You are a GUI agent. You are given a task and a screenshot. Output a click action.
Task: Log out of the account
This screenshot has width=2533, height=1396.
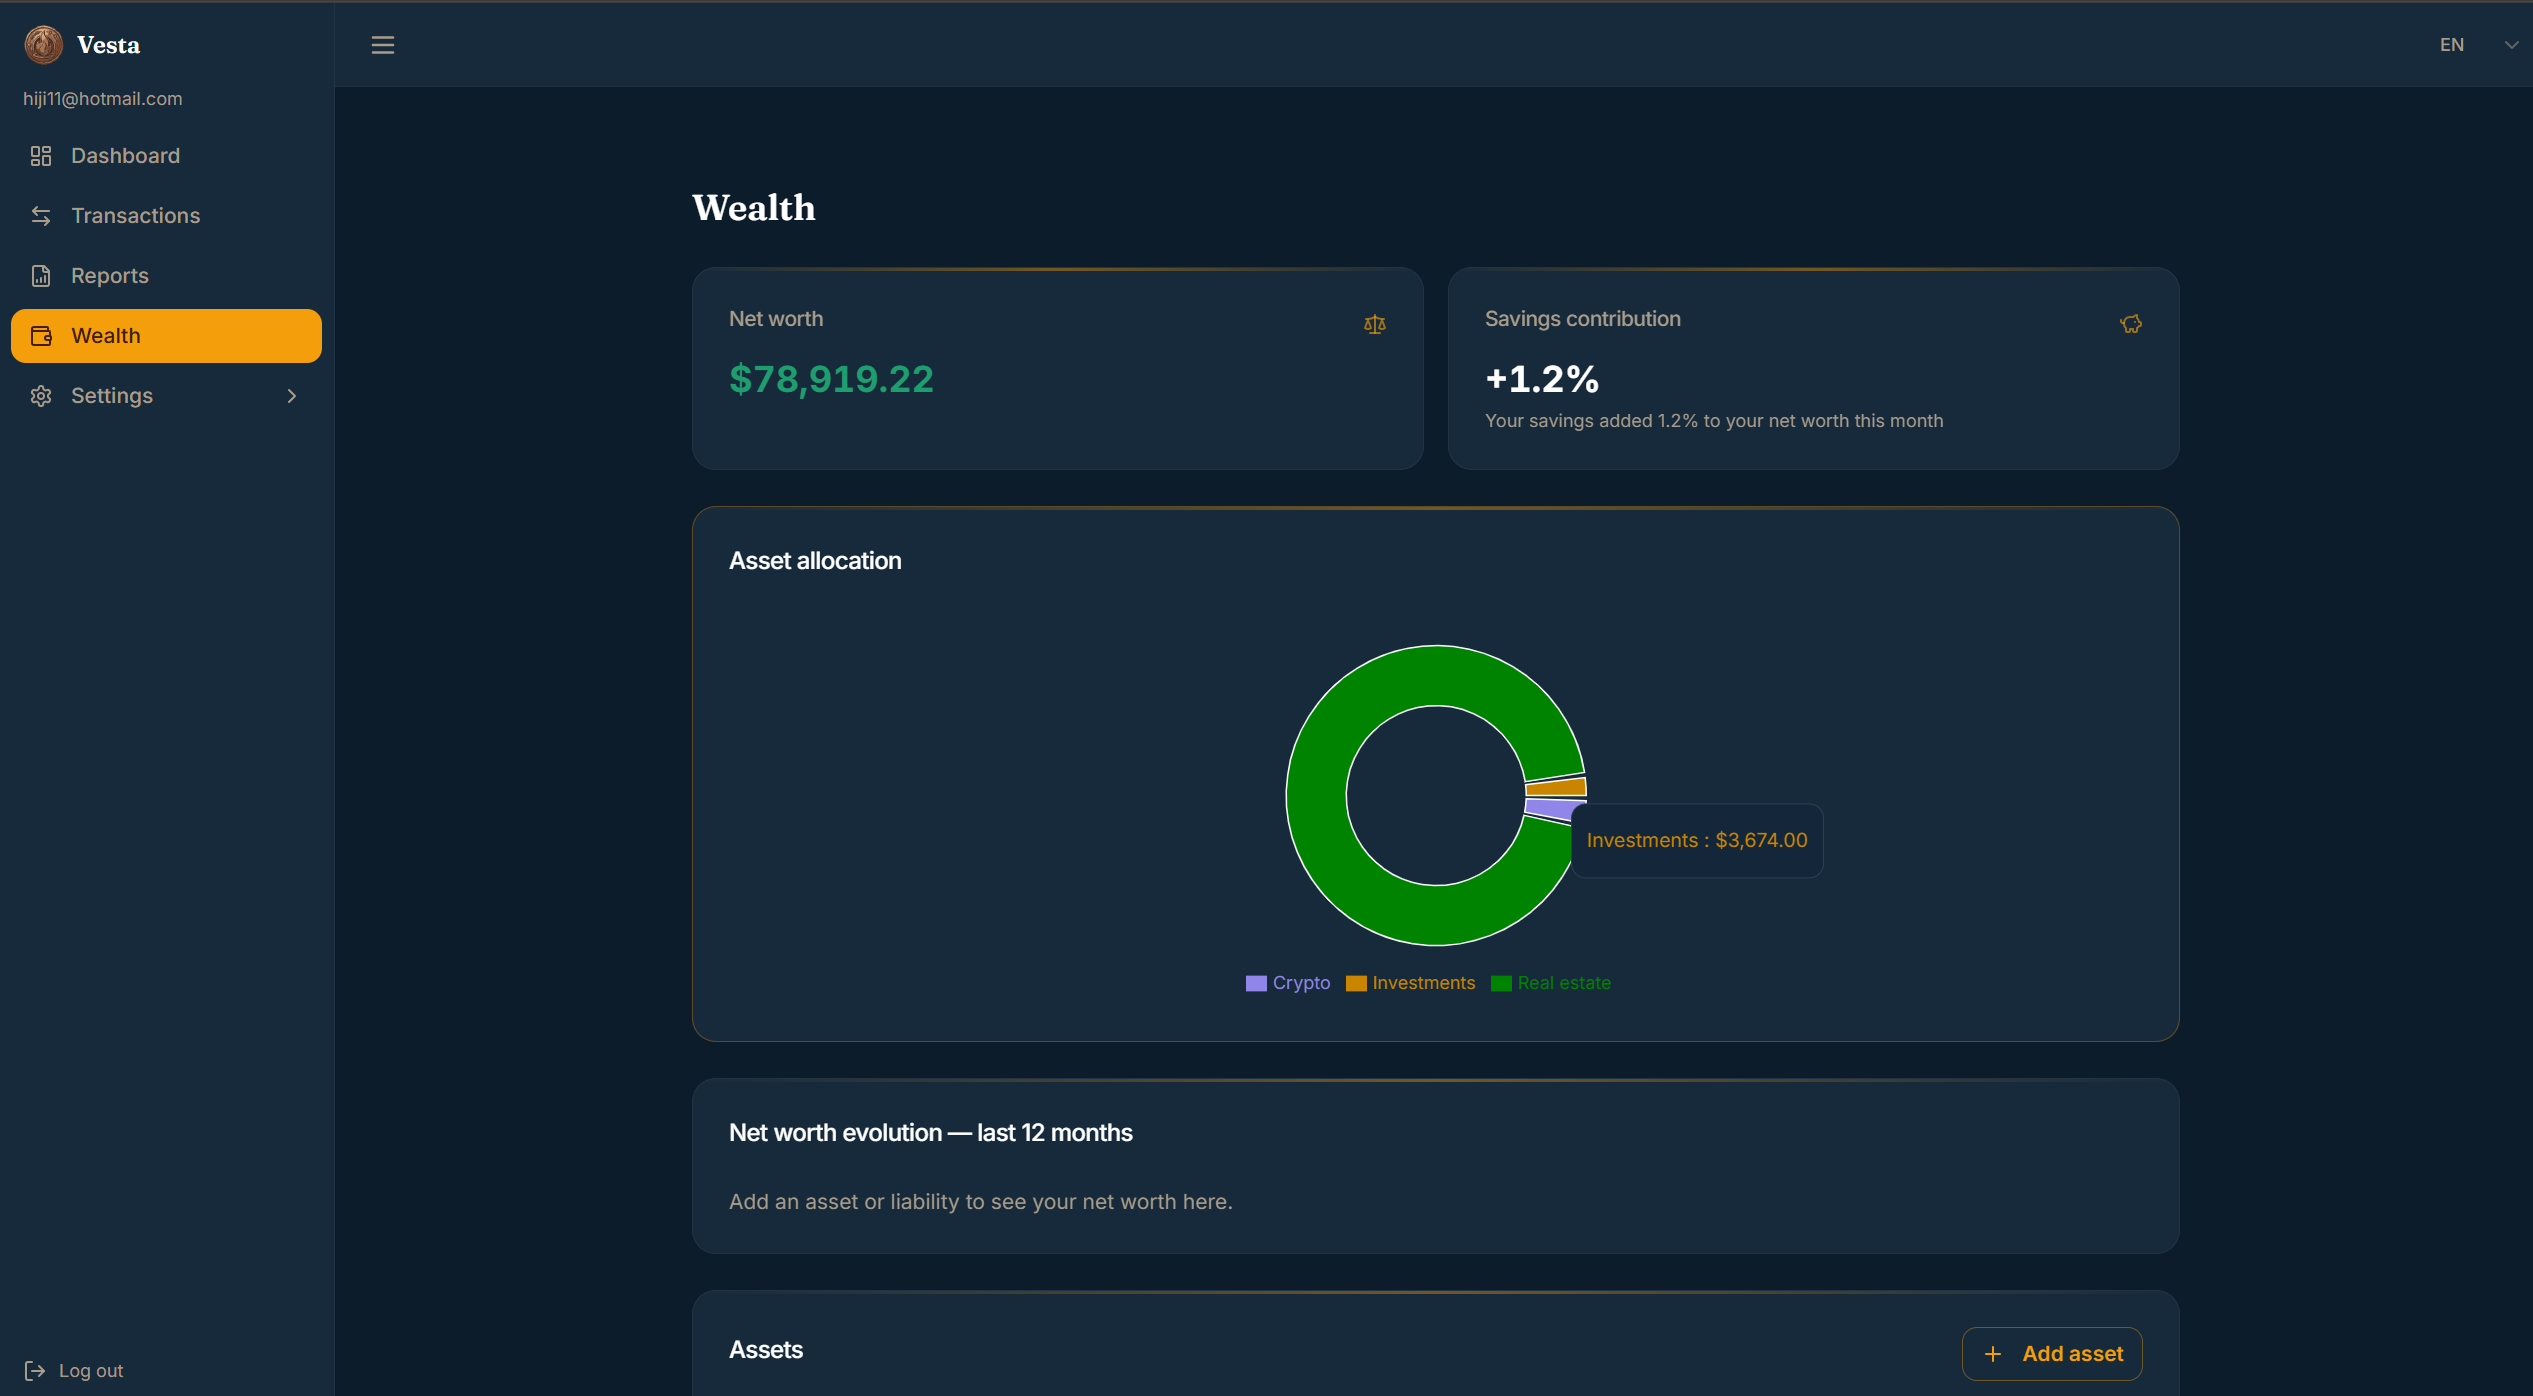74,1370
